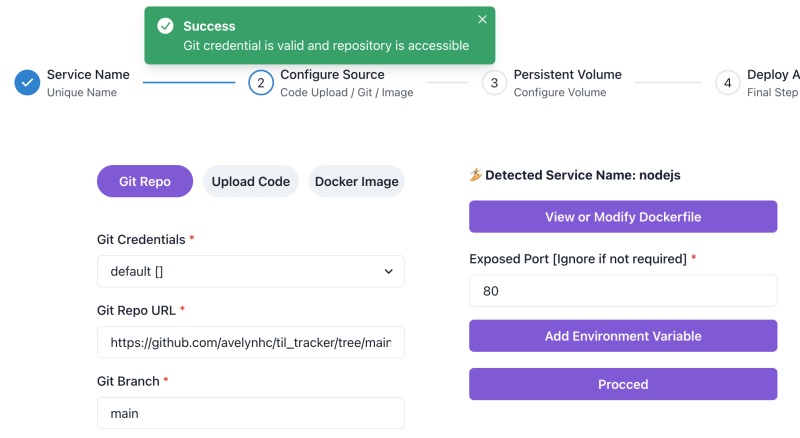Focus the Exposed Port input field
Image resolution: width=800 pixels, height=438 pixels.
pyautogui.click(x=623, y=290)
